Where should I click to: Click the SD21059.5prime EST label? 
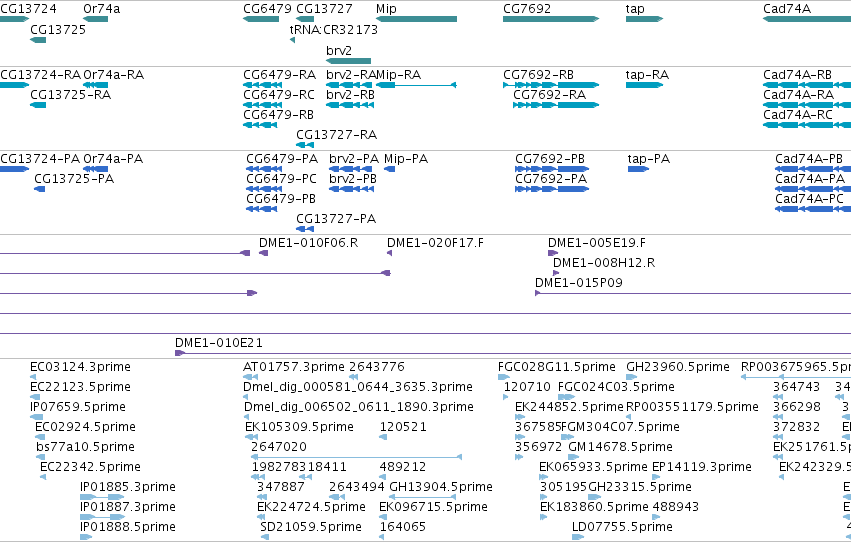click(x=310, y=527)
